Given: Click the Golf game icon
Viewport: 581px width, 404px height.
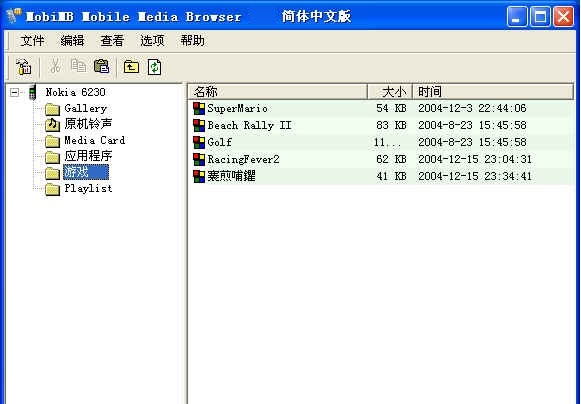Looking at the screenshot, I should click(x=199, y=142).
